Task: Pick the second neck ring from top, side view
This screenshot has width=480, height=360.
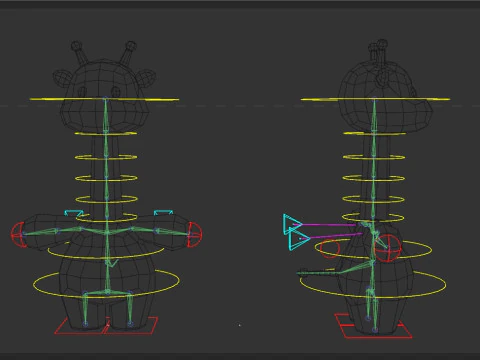Action: tap(374, 157)
